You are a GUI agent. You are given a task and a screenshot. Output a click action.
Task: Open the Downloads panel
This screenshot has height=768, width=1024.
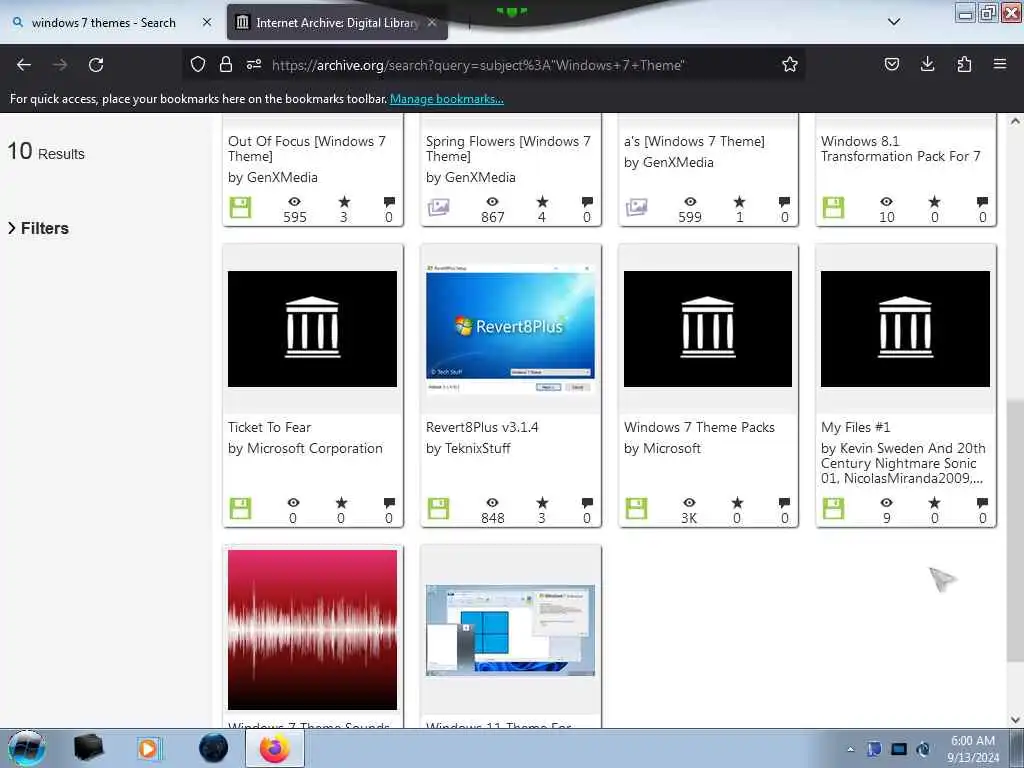pyautogui.click(x=927, y=64)
